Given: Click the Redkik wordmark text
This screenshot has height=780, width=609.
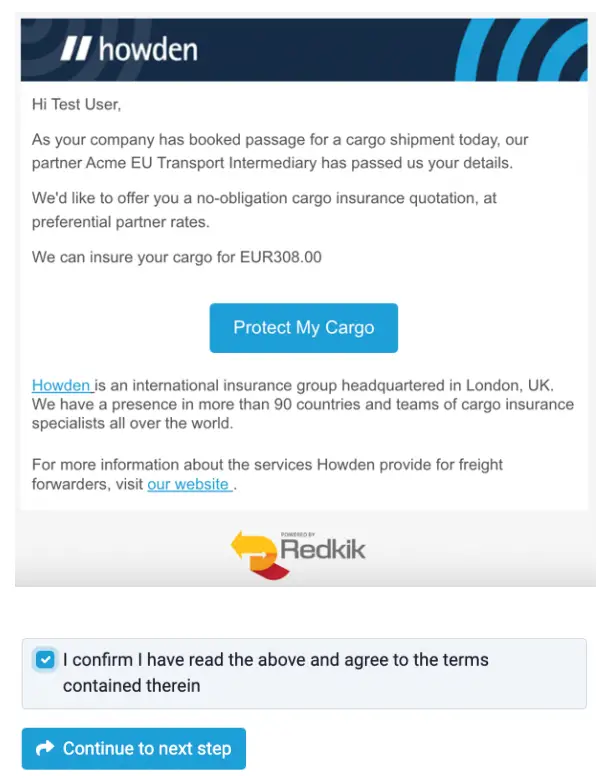Looking at the screenshot, I should pyautogui.click(x=322, y=551).
